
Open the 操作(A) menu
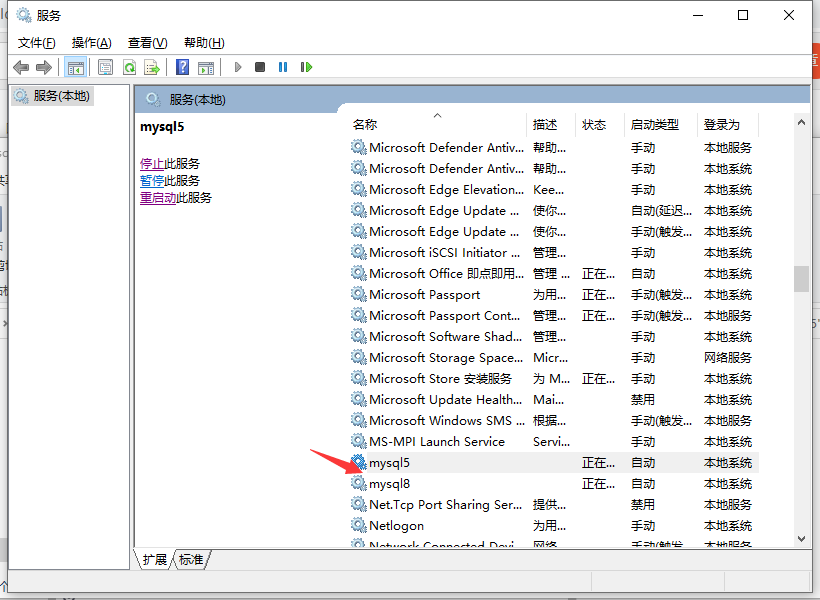coord(92,42)
